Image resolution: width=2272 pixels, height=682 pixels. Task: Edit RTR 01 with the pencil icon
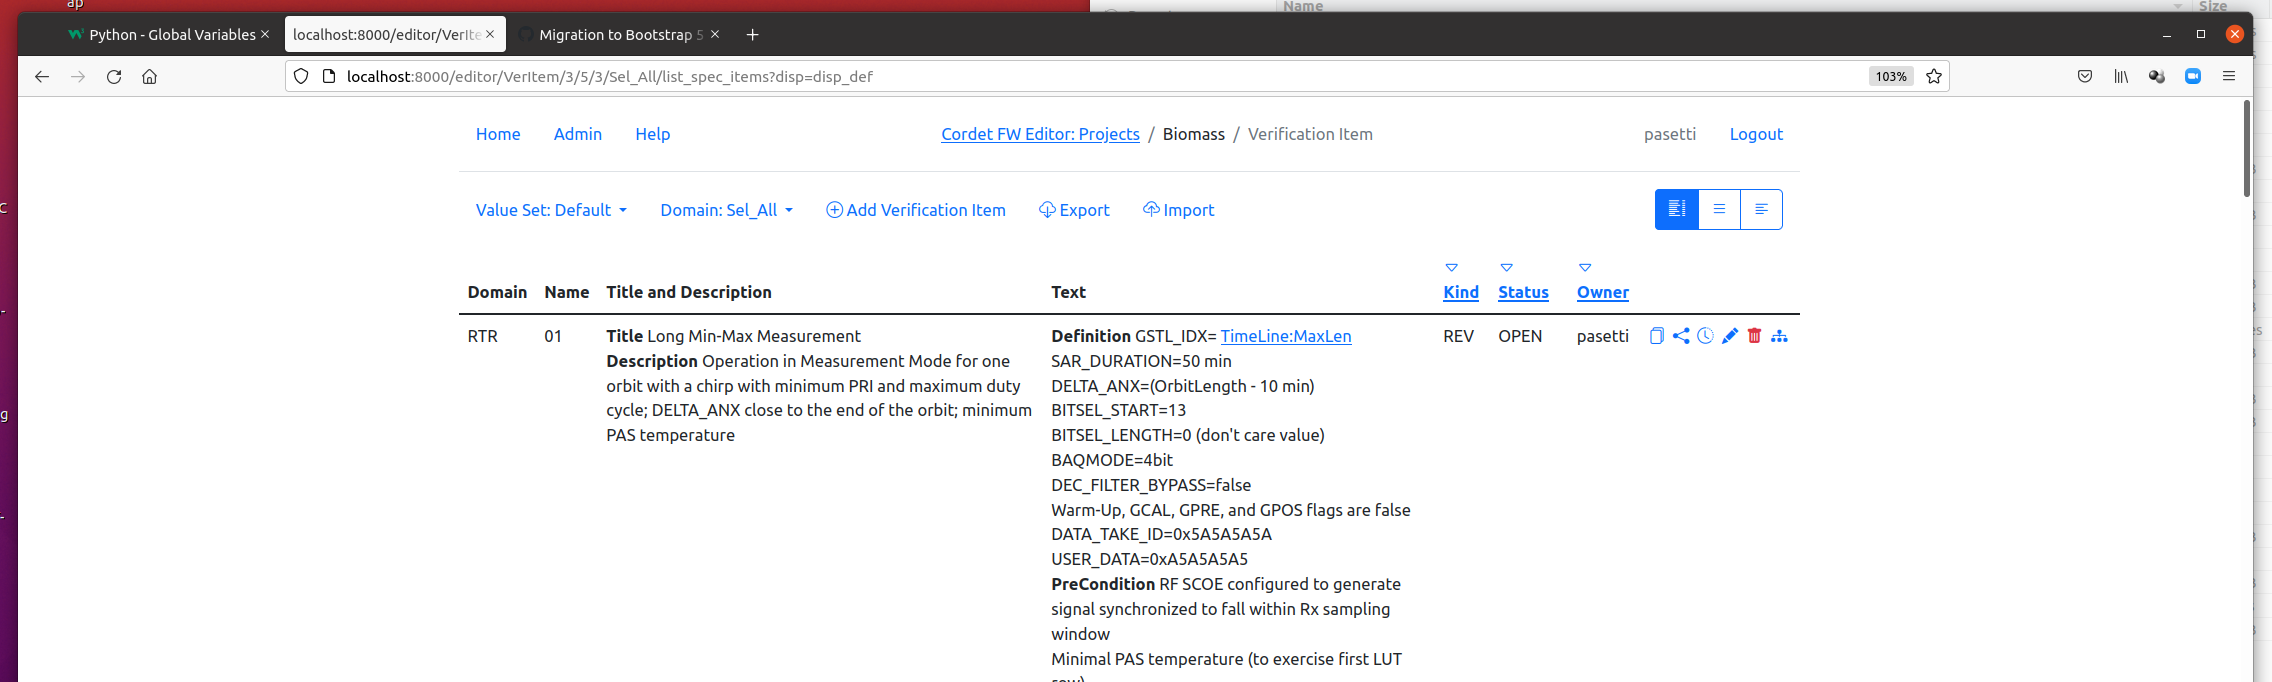1730,336
